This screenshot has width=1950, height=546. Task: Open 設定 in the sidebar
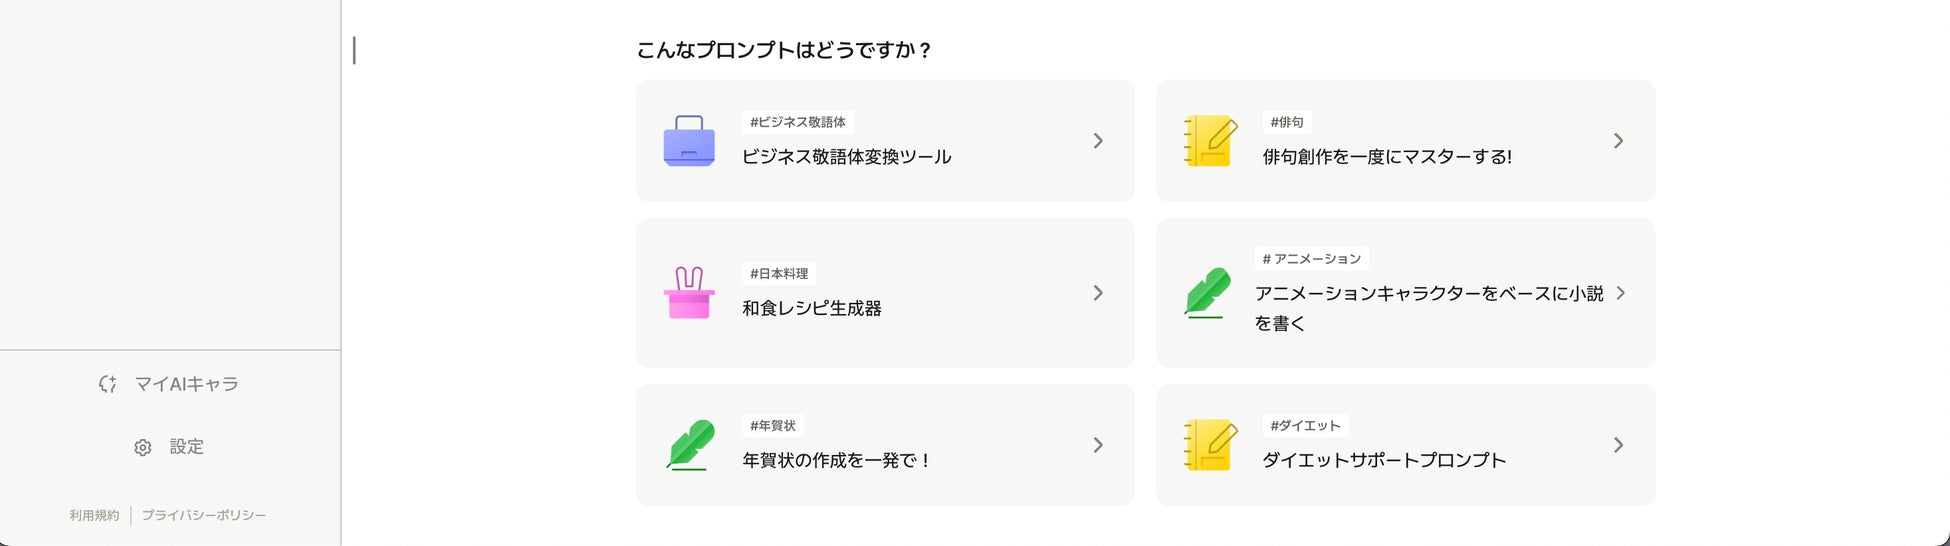point(186,447)
